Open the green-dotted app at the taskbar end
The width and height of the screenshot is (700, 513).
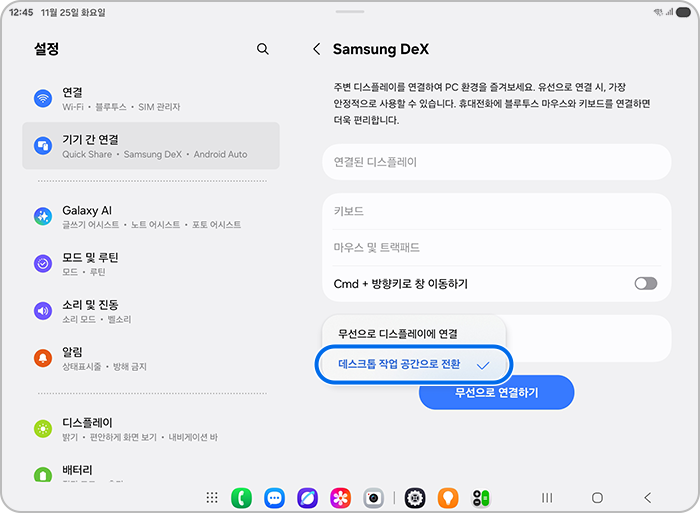[x=481, y=498]
